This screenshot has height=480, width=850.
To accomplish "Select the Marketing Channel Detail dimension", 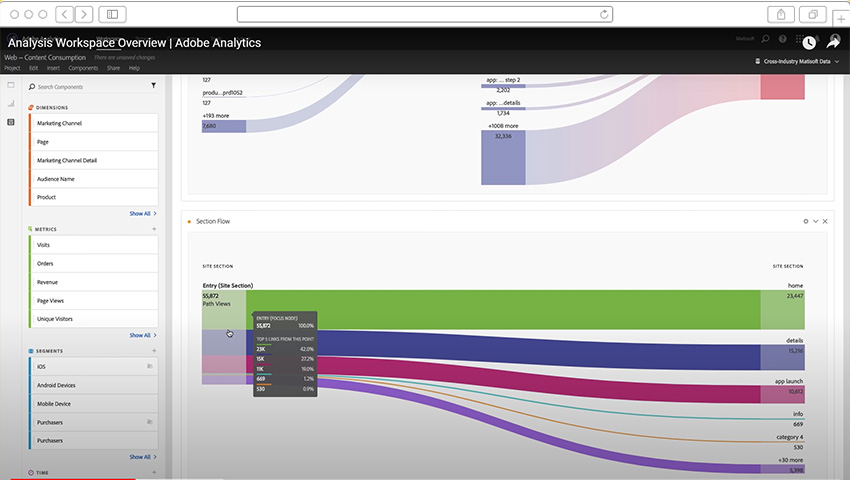I will [93, 160].
